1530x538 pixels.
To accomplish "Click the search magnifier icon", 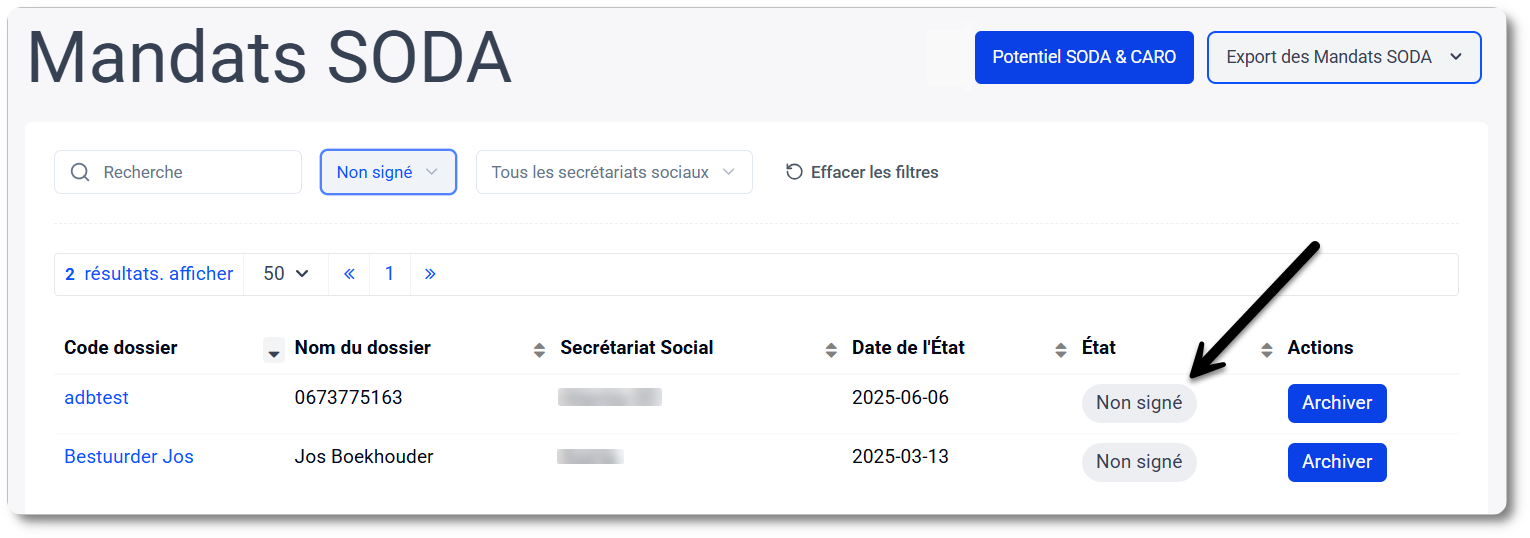I will [80, 172].
